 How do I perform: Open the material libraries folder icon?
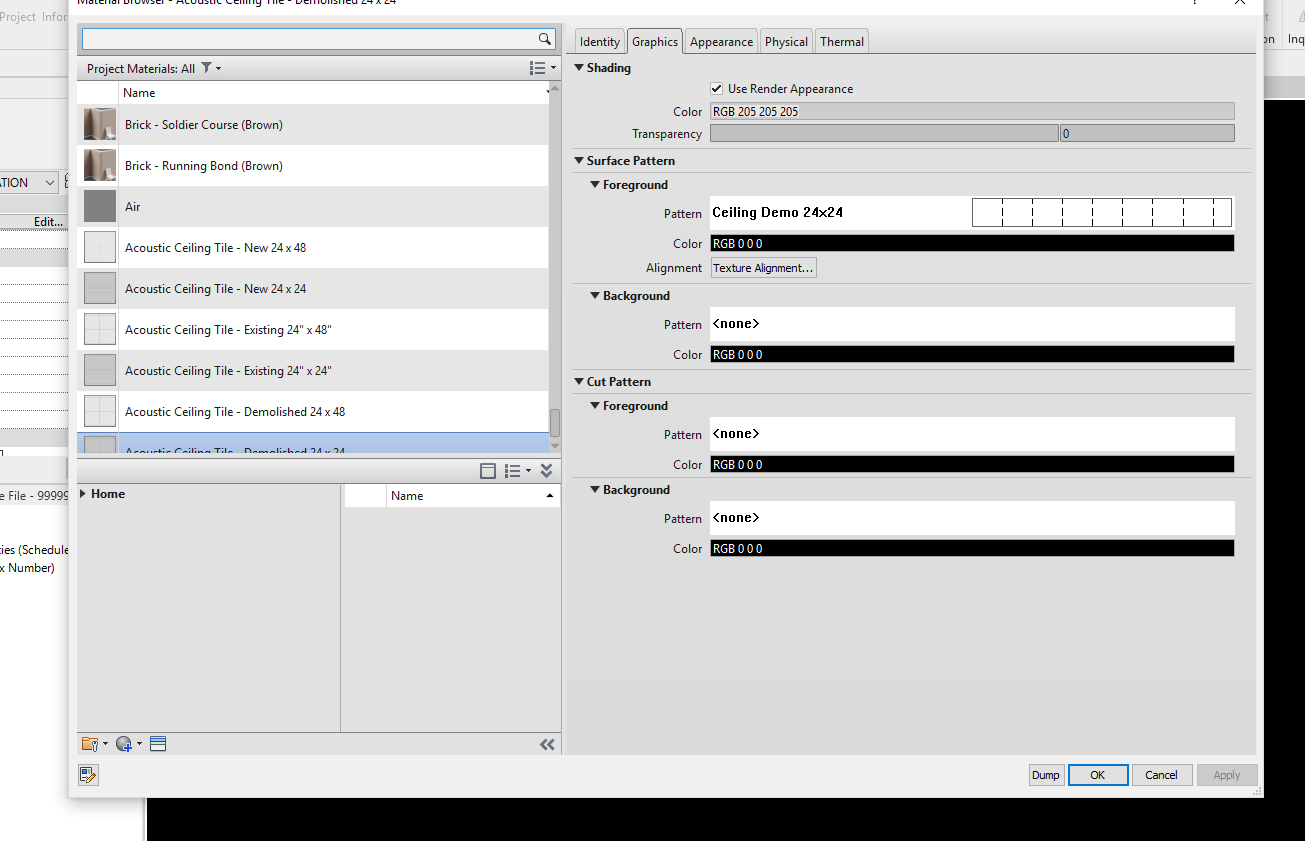pos(89,743)
